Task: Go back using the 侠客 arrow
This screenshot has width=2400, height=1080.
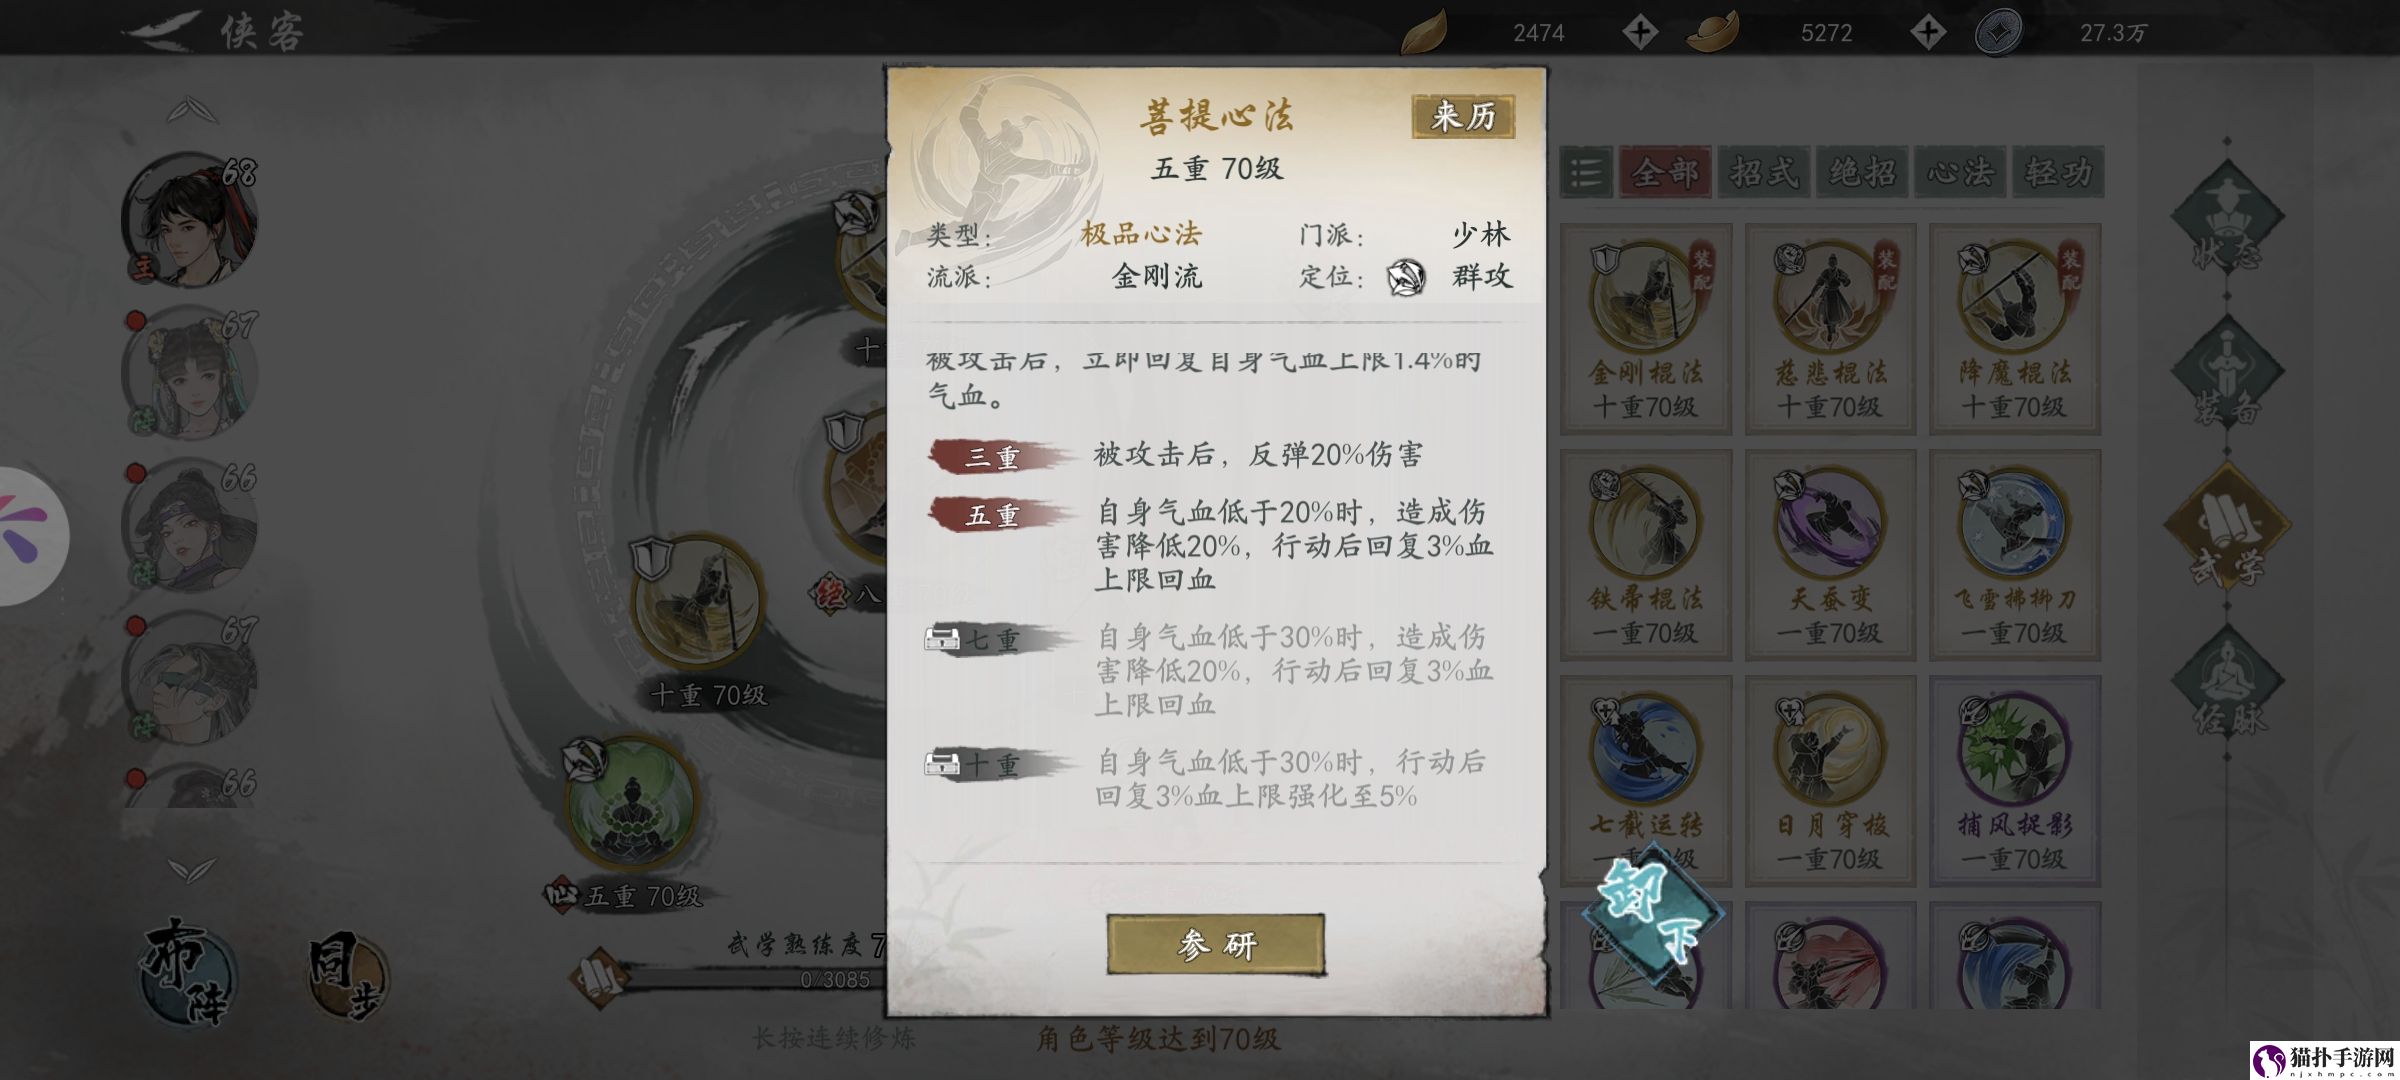Action: 160,31
